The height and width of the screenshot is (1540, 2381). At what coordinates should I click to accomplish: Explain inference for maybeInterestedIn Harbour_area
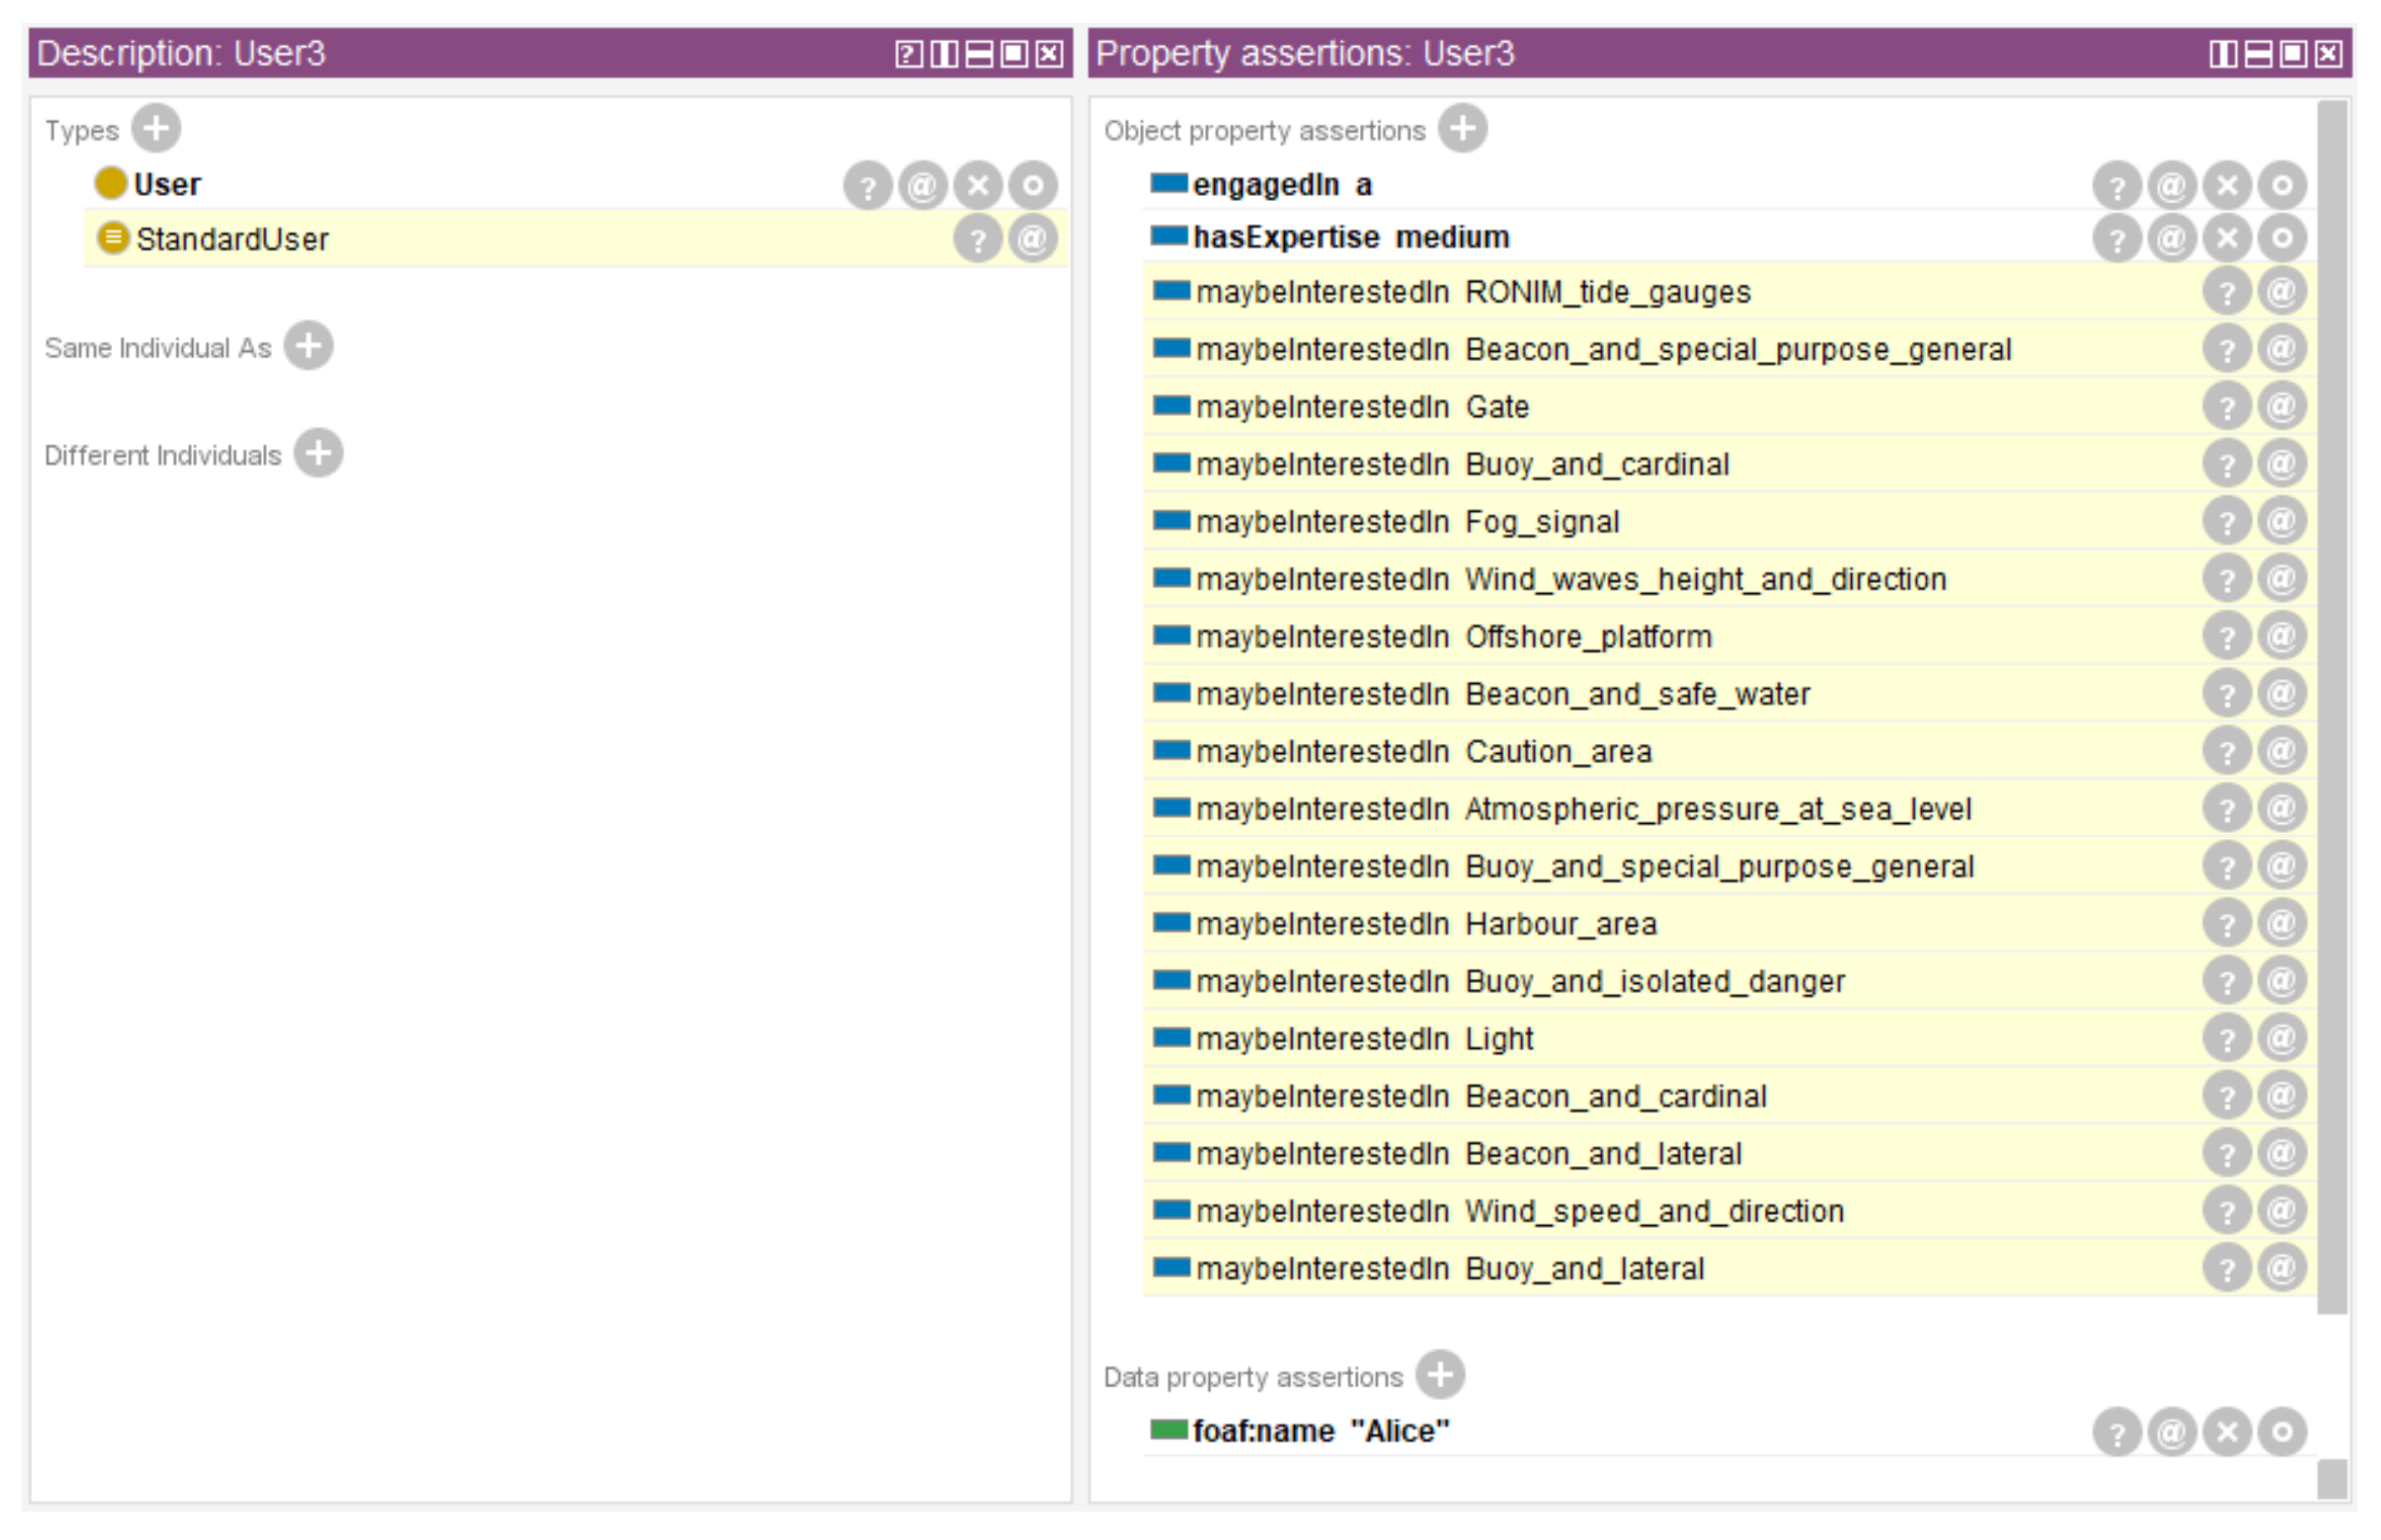point(2227,923)
